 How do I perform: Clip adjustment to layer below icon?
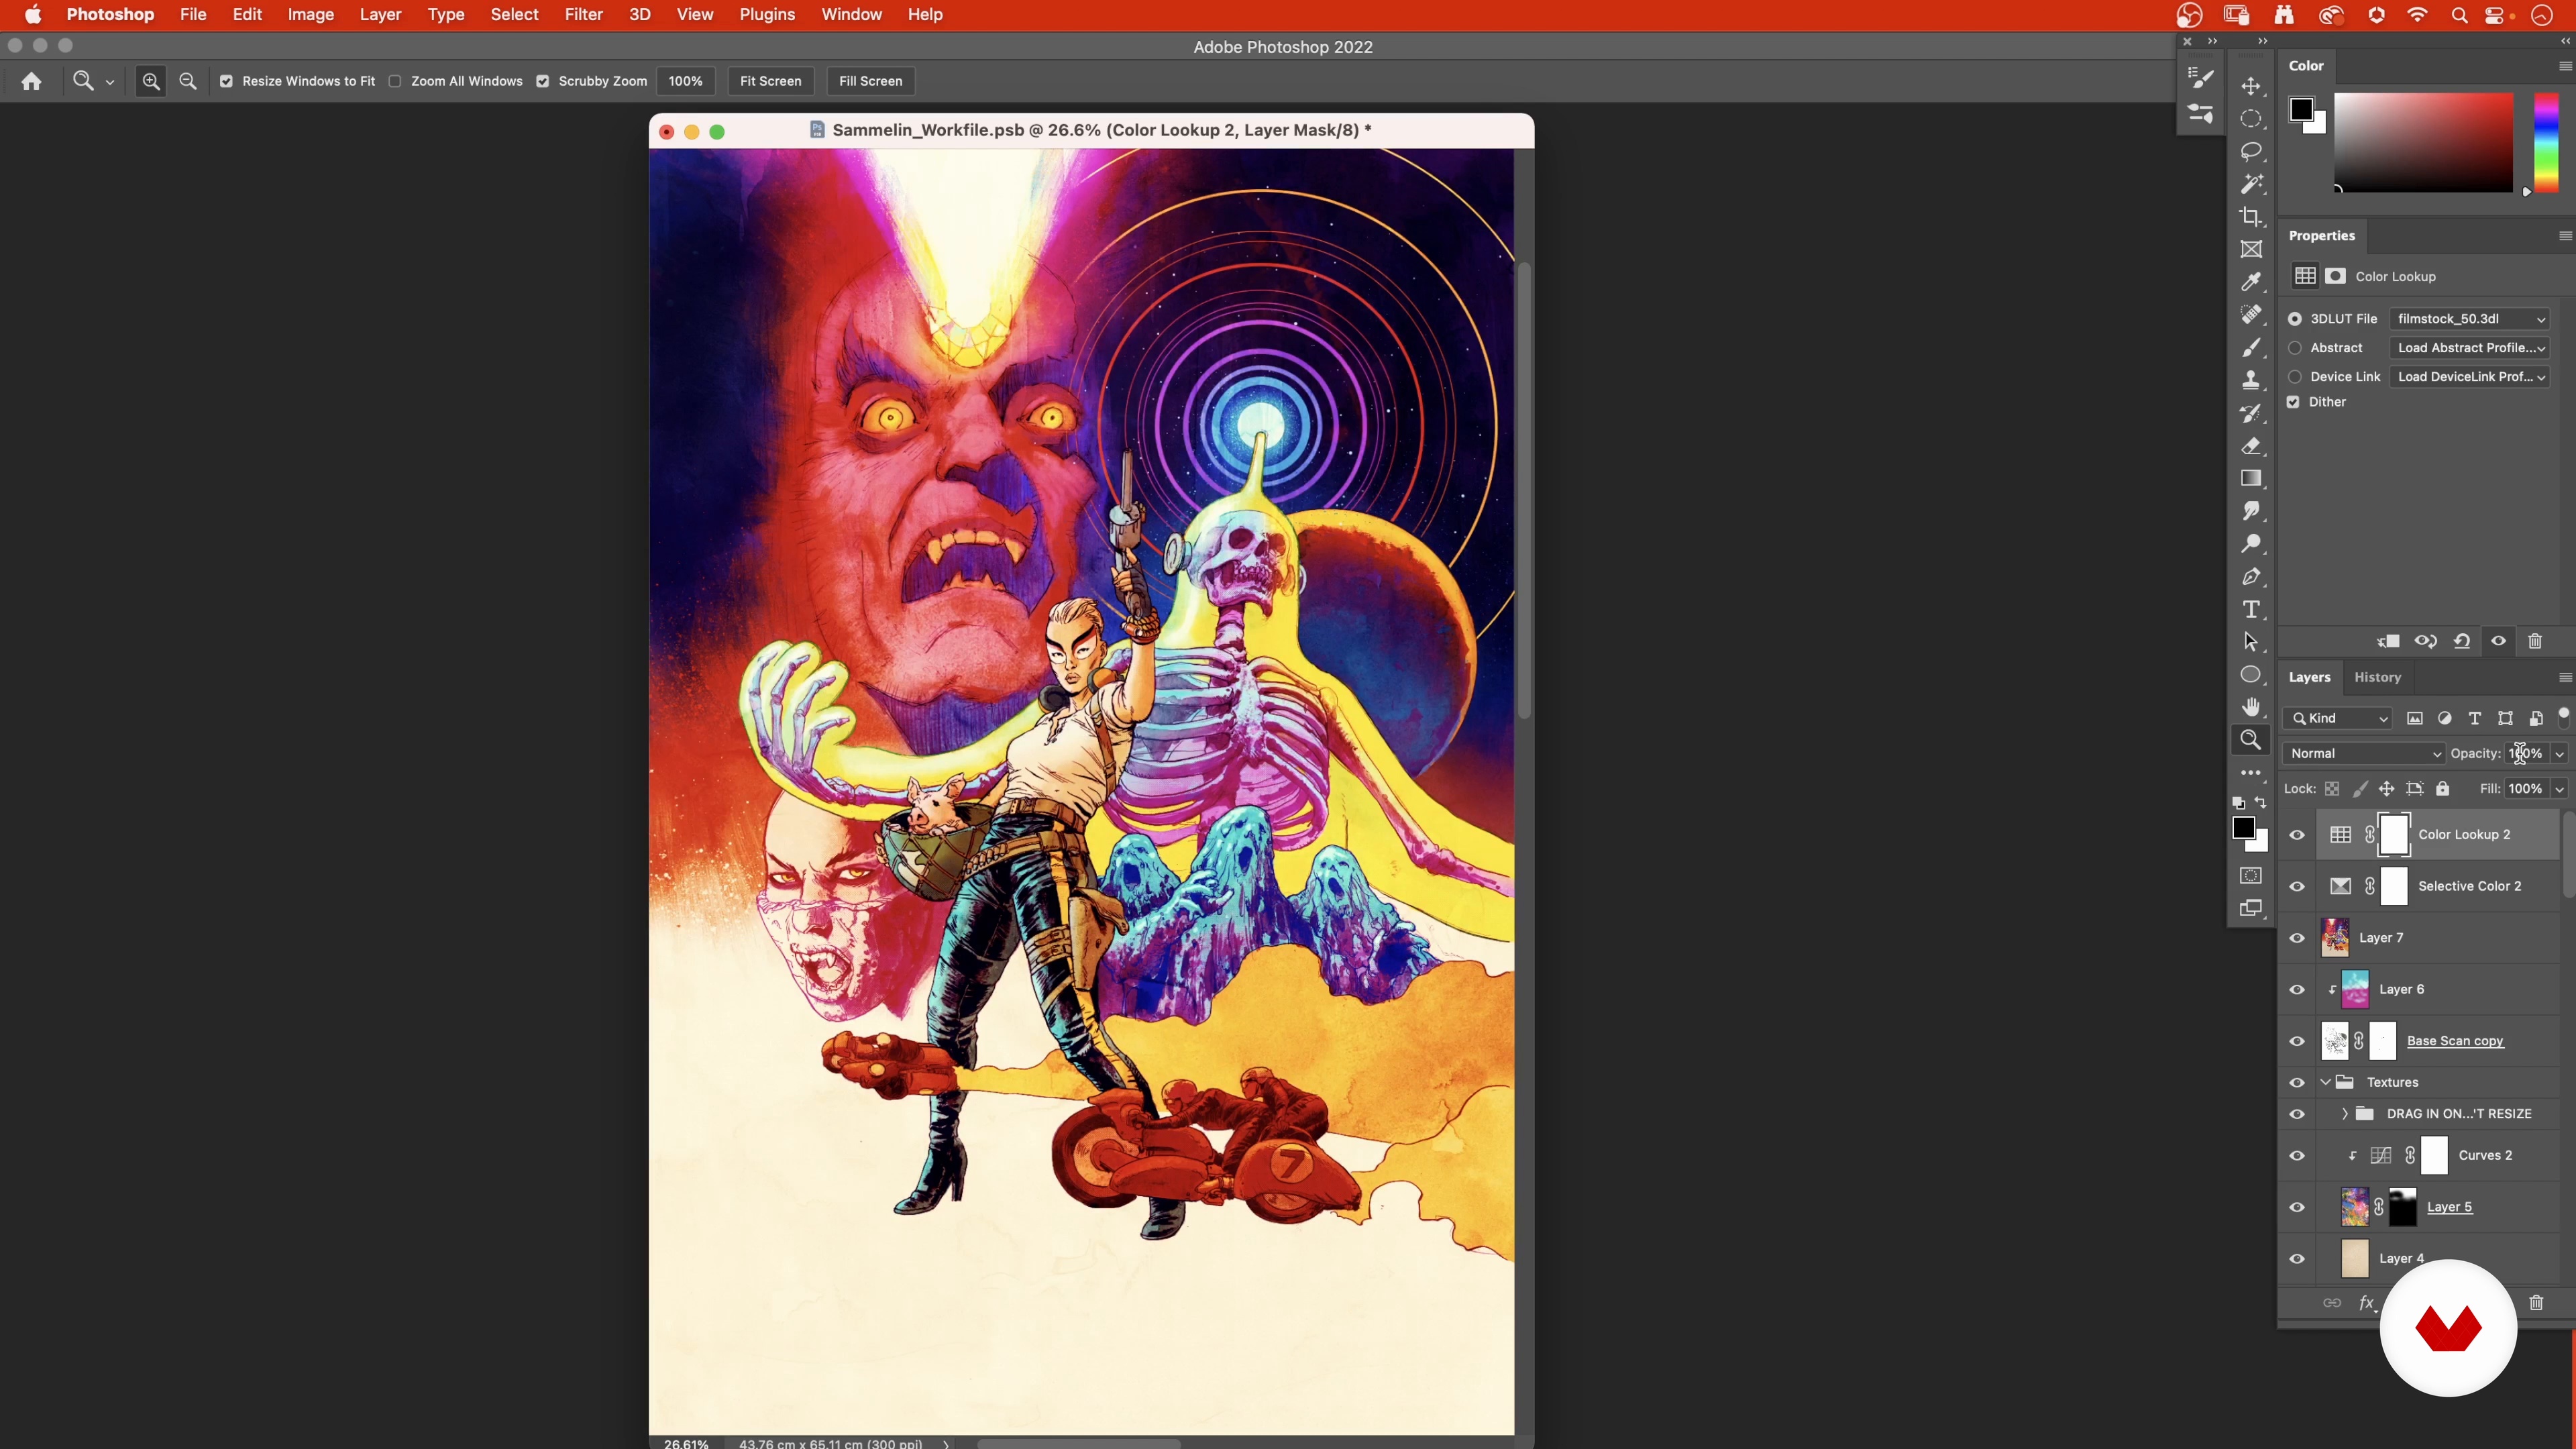[x=2389, y=642]
